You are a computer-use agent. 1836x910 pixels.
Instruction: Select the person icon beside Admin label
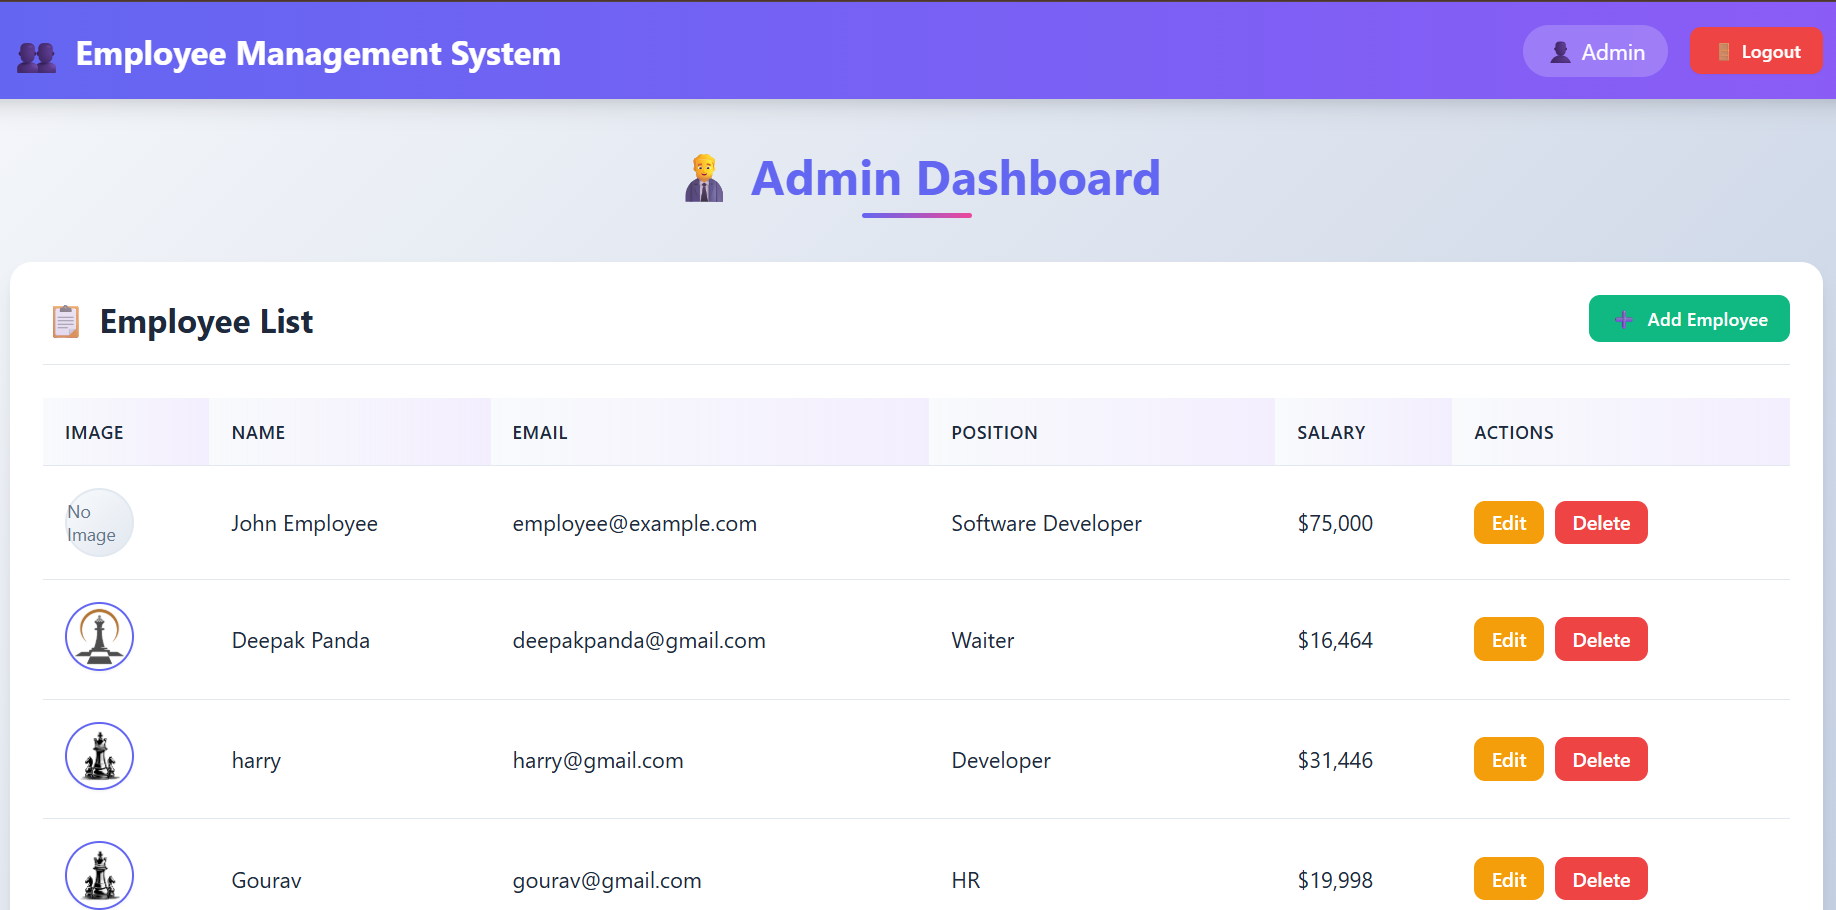[x=1560, y=51]
